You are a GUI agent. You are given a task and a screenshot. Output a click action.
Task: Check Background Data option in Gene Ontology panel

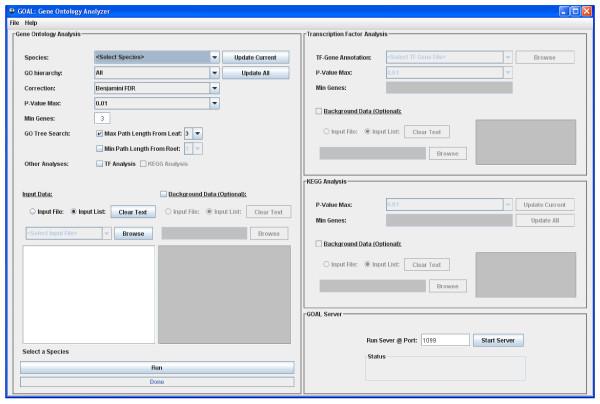tap(164, 193)
